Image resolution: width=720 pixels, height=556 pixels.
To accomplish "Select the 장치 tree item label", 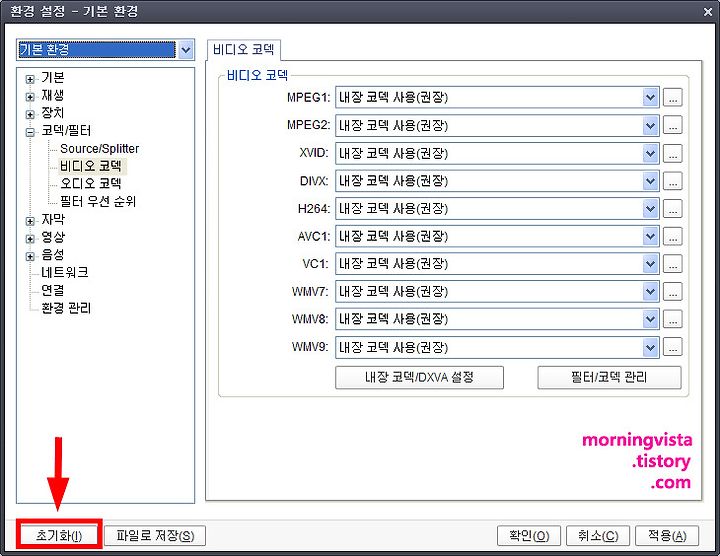I will click(53, 112).
